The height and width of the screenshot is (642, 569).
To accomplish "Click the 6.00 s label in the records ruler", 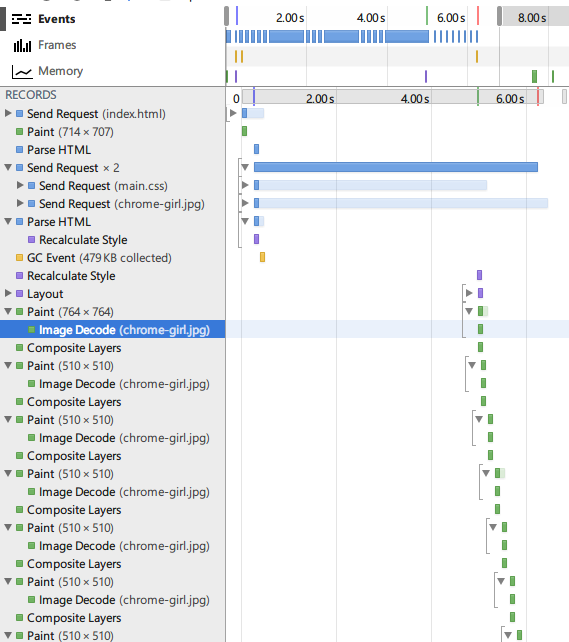I will (x=510, y=99).
